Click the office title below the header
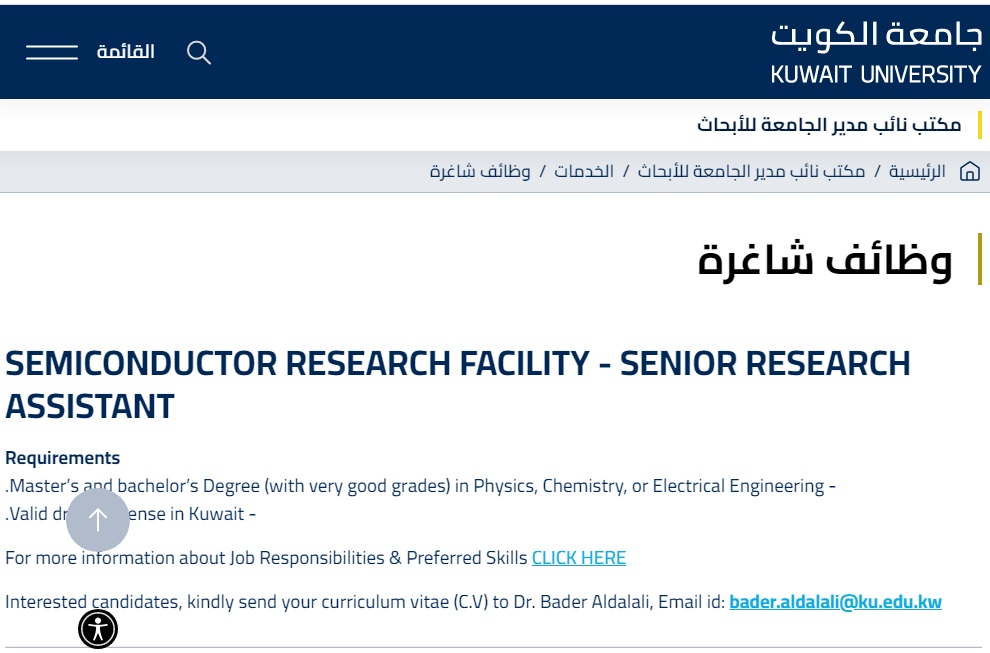This screenshot has width=990, height=653. pos(829,125)
